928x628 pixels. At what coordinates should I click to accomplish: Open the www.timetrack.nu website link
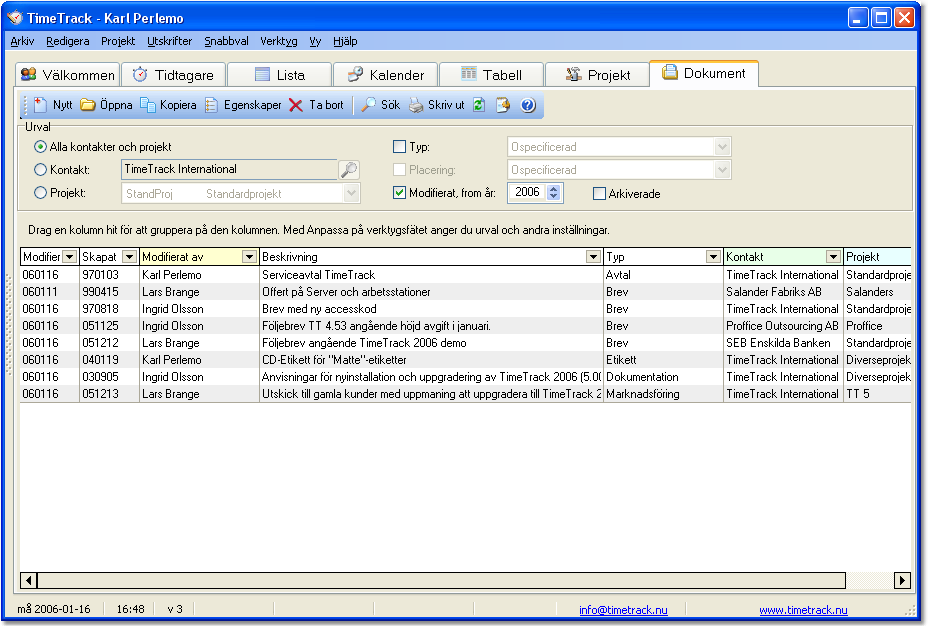(x=803, y=610)
